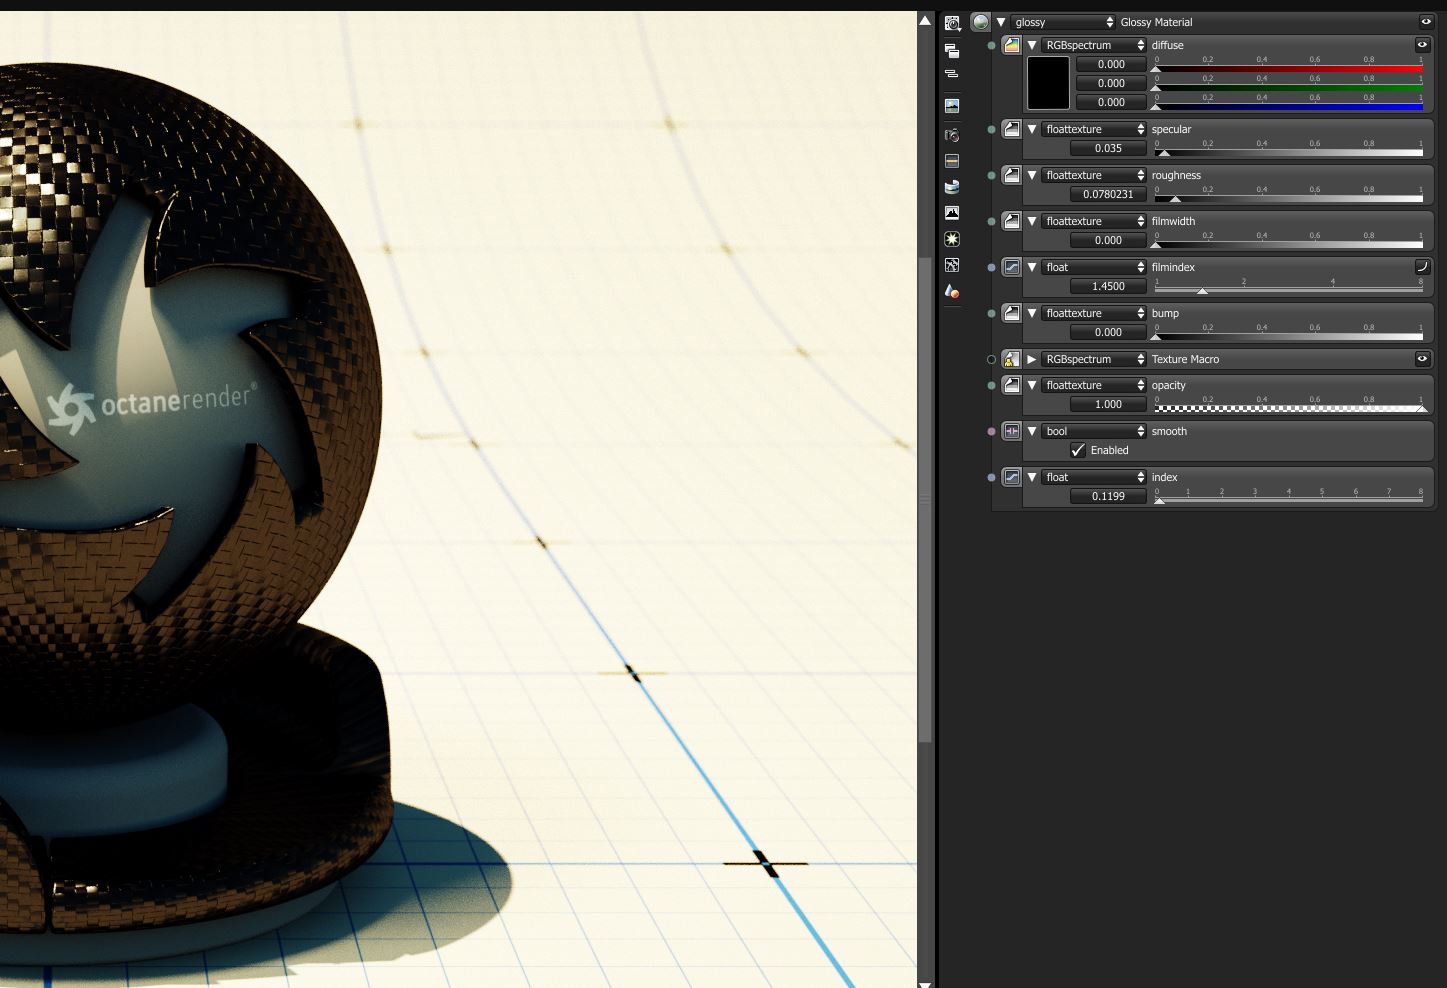Image resolution: width=1447 pixels, height=988 pixels.
Task: Click the opacity checkered slider track
Action: [x=1289, y=409]
